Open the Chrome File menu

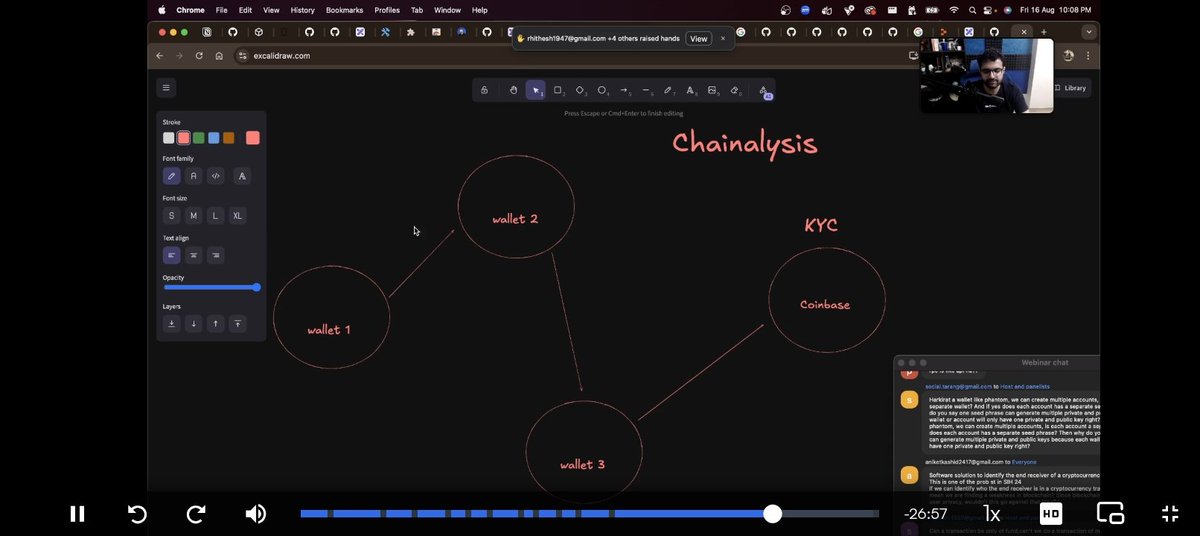point(221,10)
